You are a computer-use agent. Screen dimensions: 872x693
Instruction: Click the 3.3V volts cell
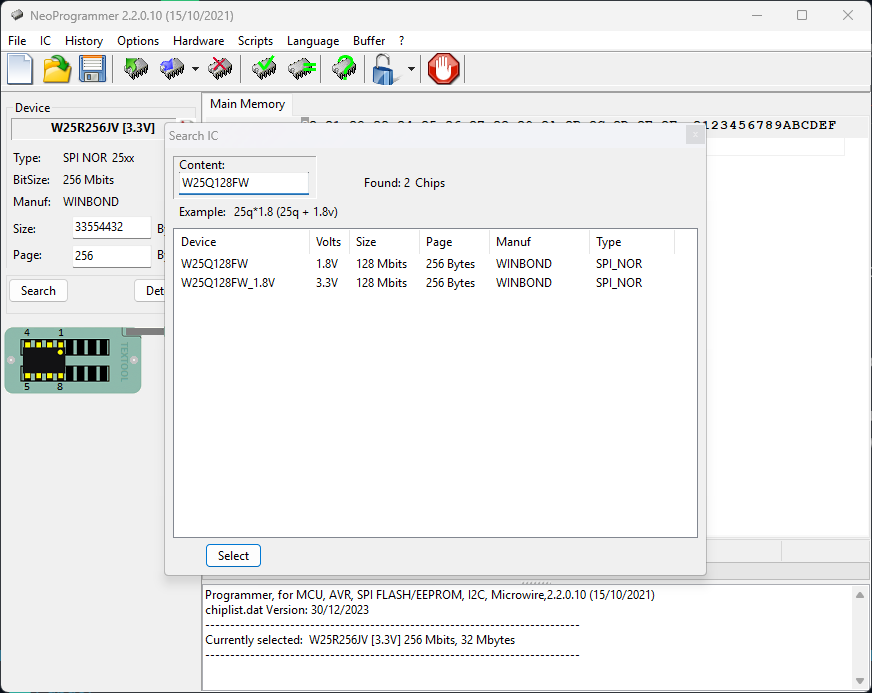tap(327, 283)
